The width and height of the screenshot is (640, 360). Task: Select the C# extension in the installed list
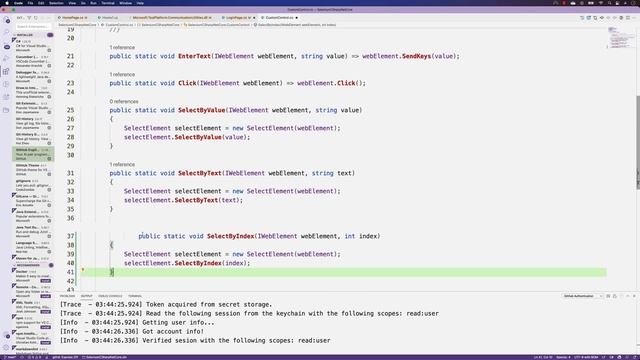tap(33, 46)
